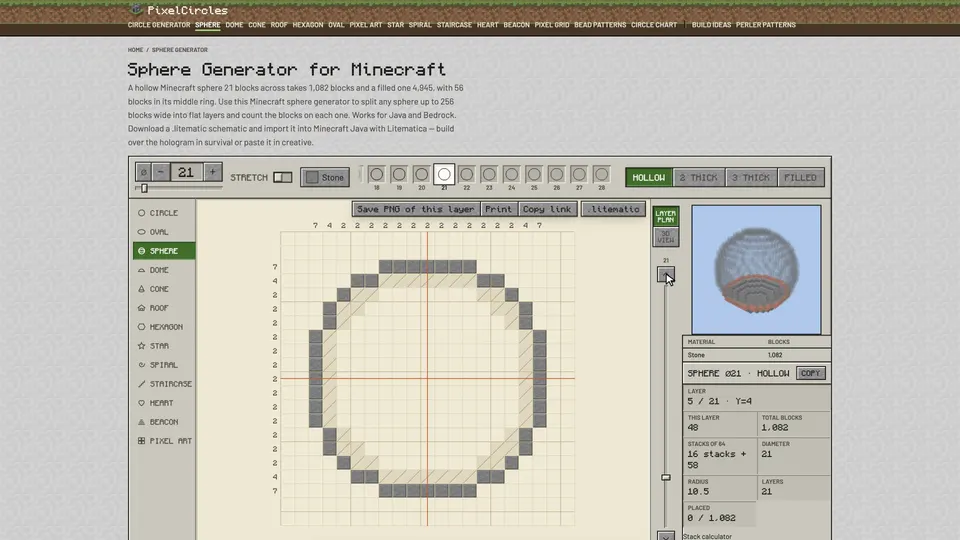Select the size 28 circle preset
Viewport: 960px width, 540px height.
point(601,174)
